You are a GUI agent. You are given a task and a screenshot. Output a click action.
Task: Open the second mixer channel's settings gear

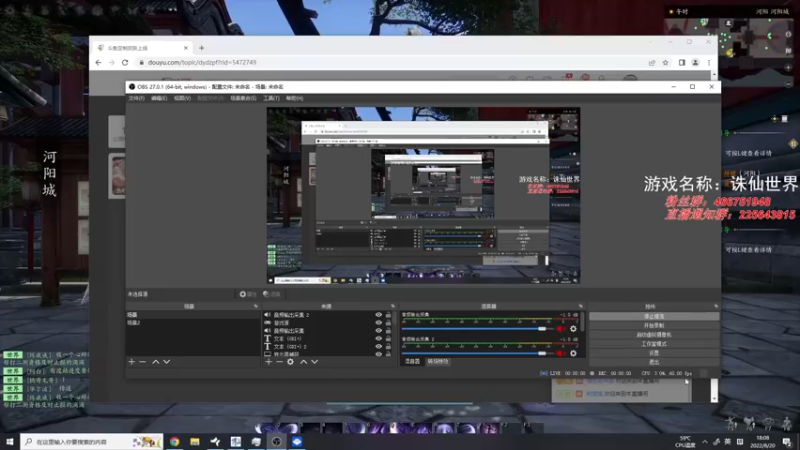click(x=573, y=353)
